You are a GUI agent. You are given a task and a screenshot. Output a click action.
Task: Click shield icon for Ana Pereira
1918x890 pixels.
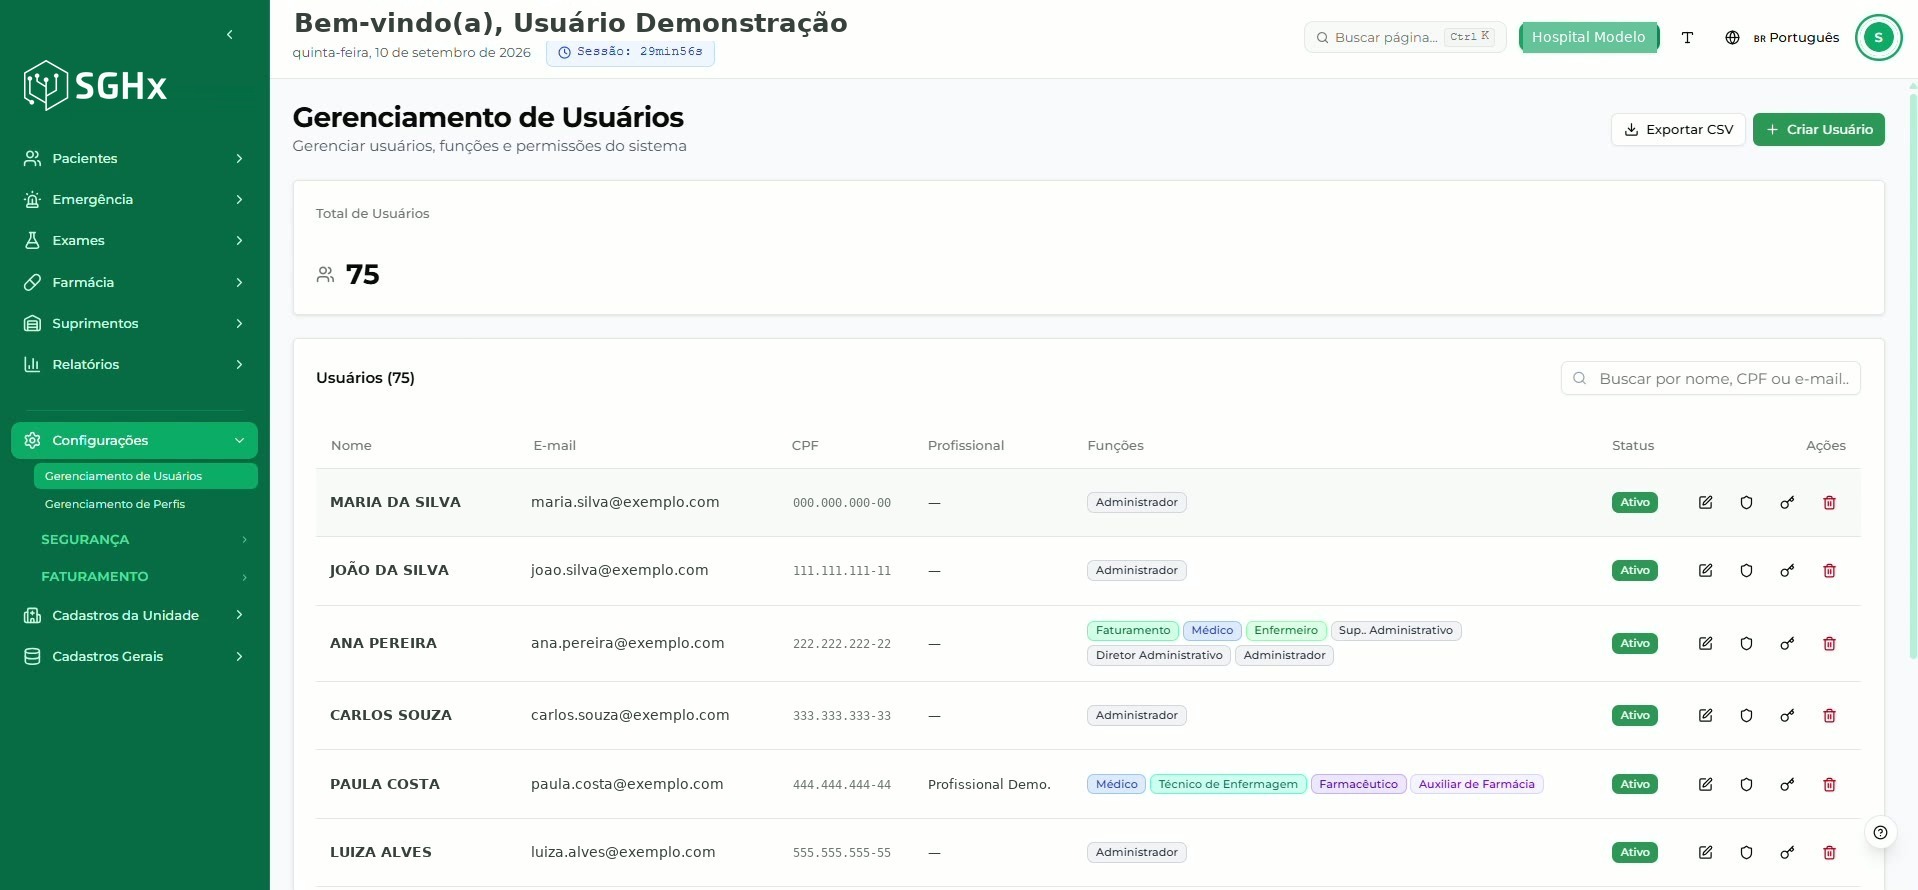[x=1746, y=643]
